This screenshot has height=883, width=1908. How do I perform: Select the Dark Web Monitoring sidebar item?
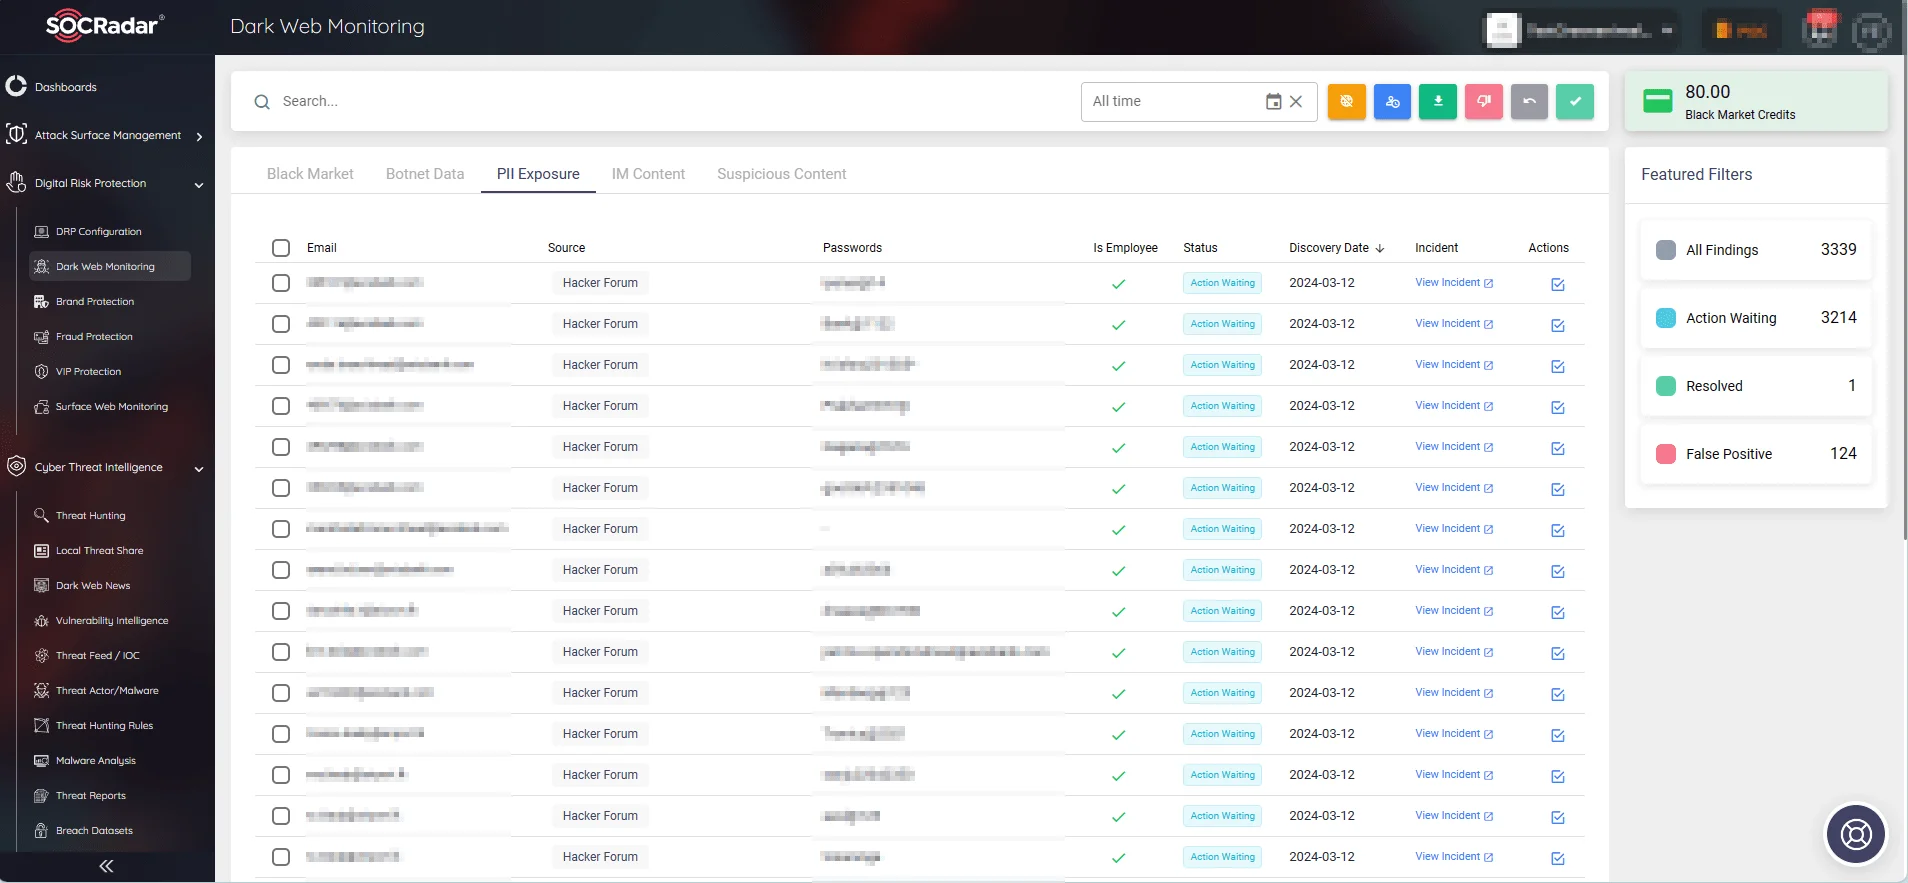110,266
